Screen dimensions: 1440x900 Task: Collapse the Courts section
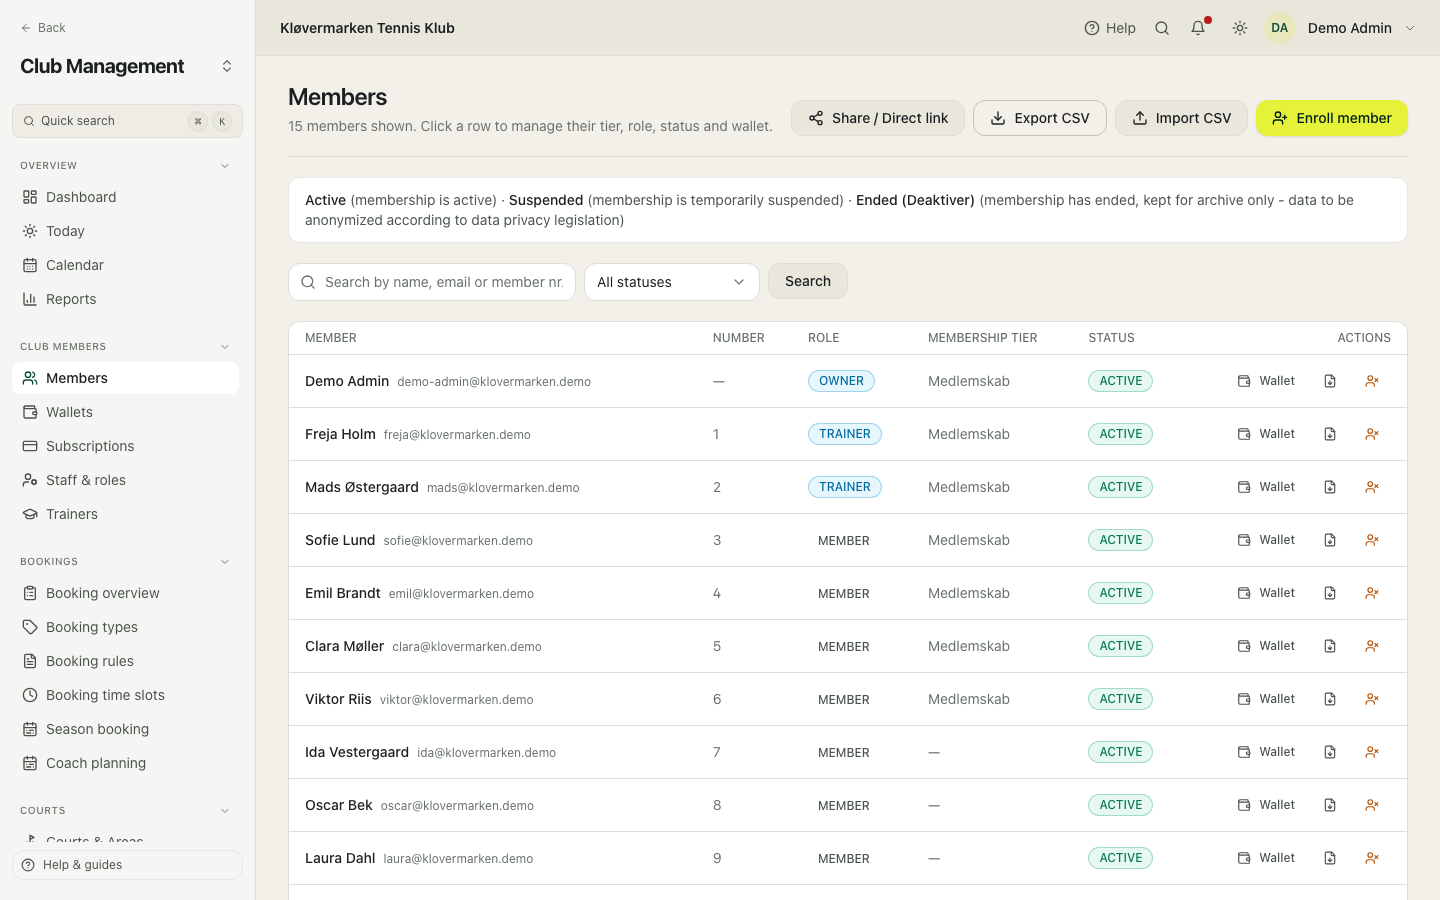tap(225, 811)
